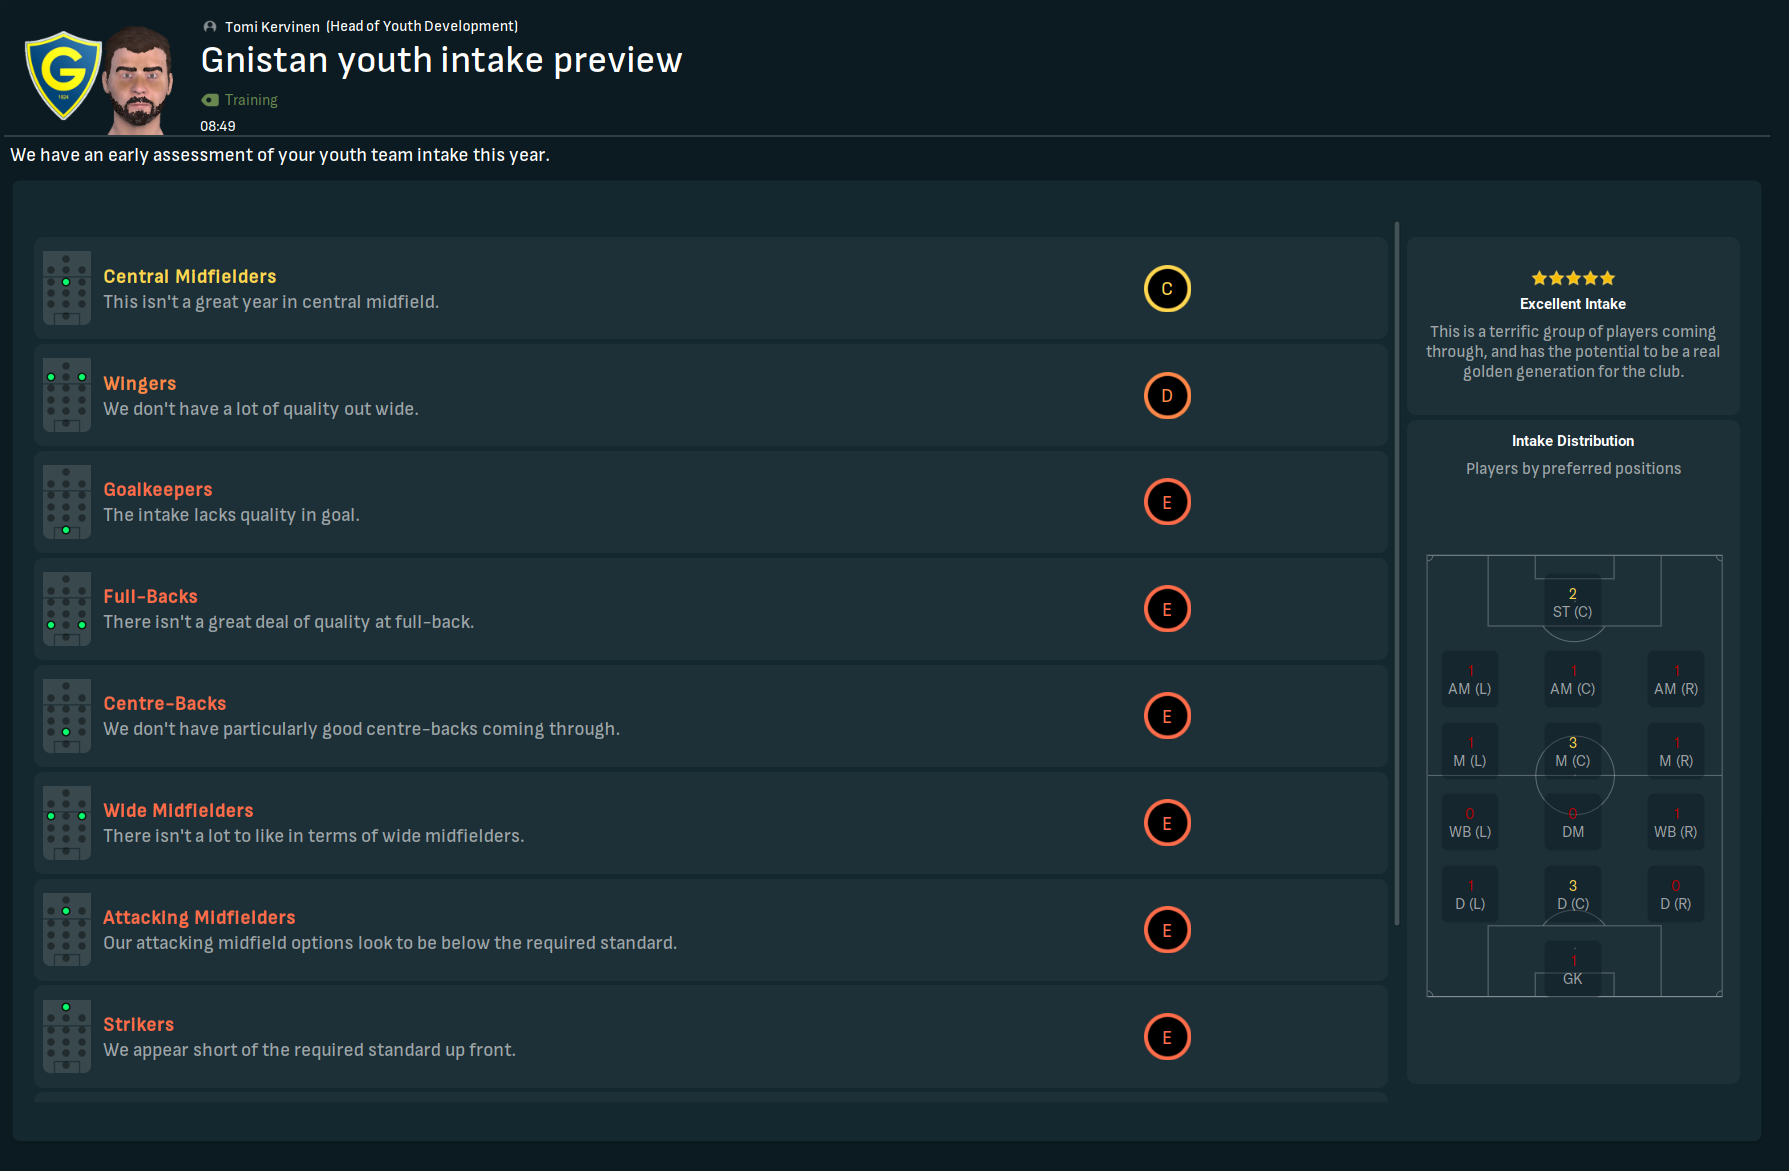Click the WB (L) position box
This screenshot has width=1789, height=1171.
[x=1470, y=823]
